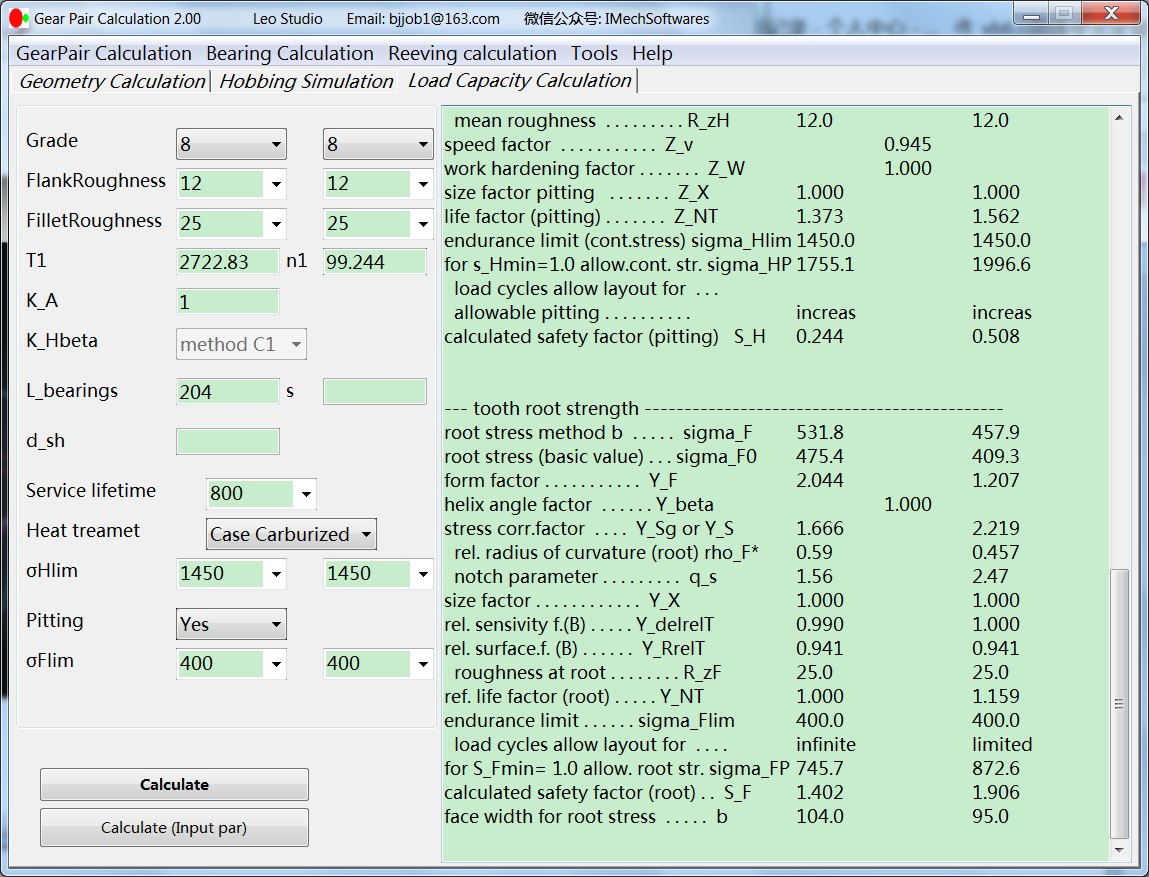
Task: Click the 'rel. surface.f. (B) Y_RrelT' line
Action: click(731, 648)
